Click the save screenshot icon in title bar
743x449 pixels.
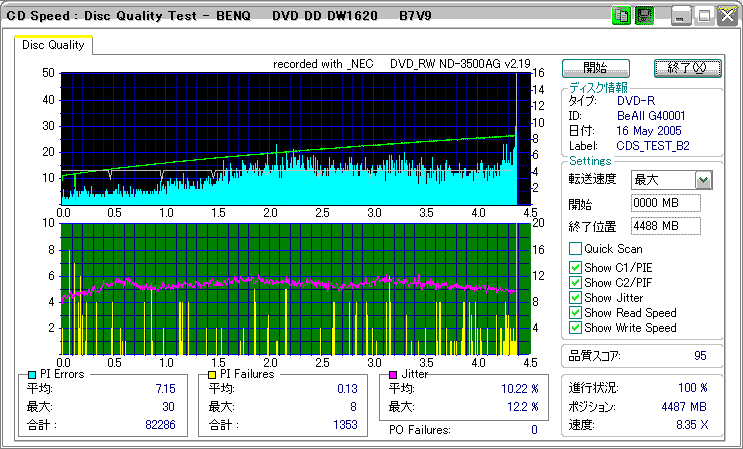(x=644, y=16)
